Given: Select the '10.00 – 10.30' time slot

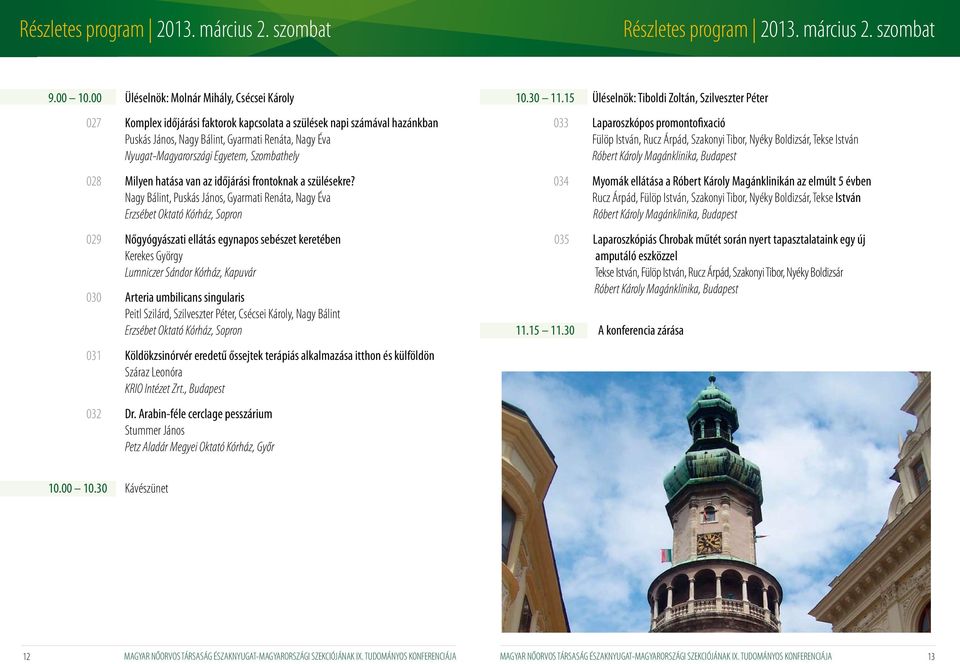Looking at the screenshot, I should pos(78,488).
